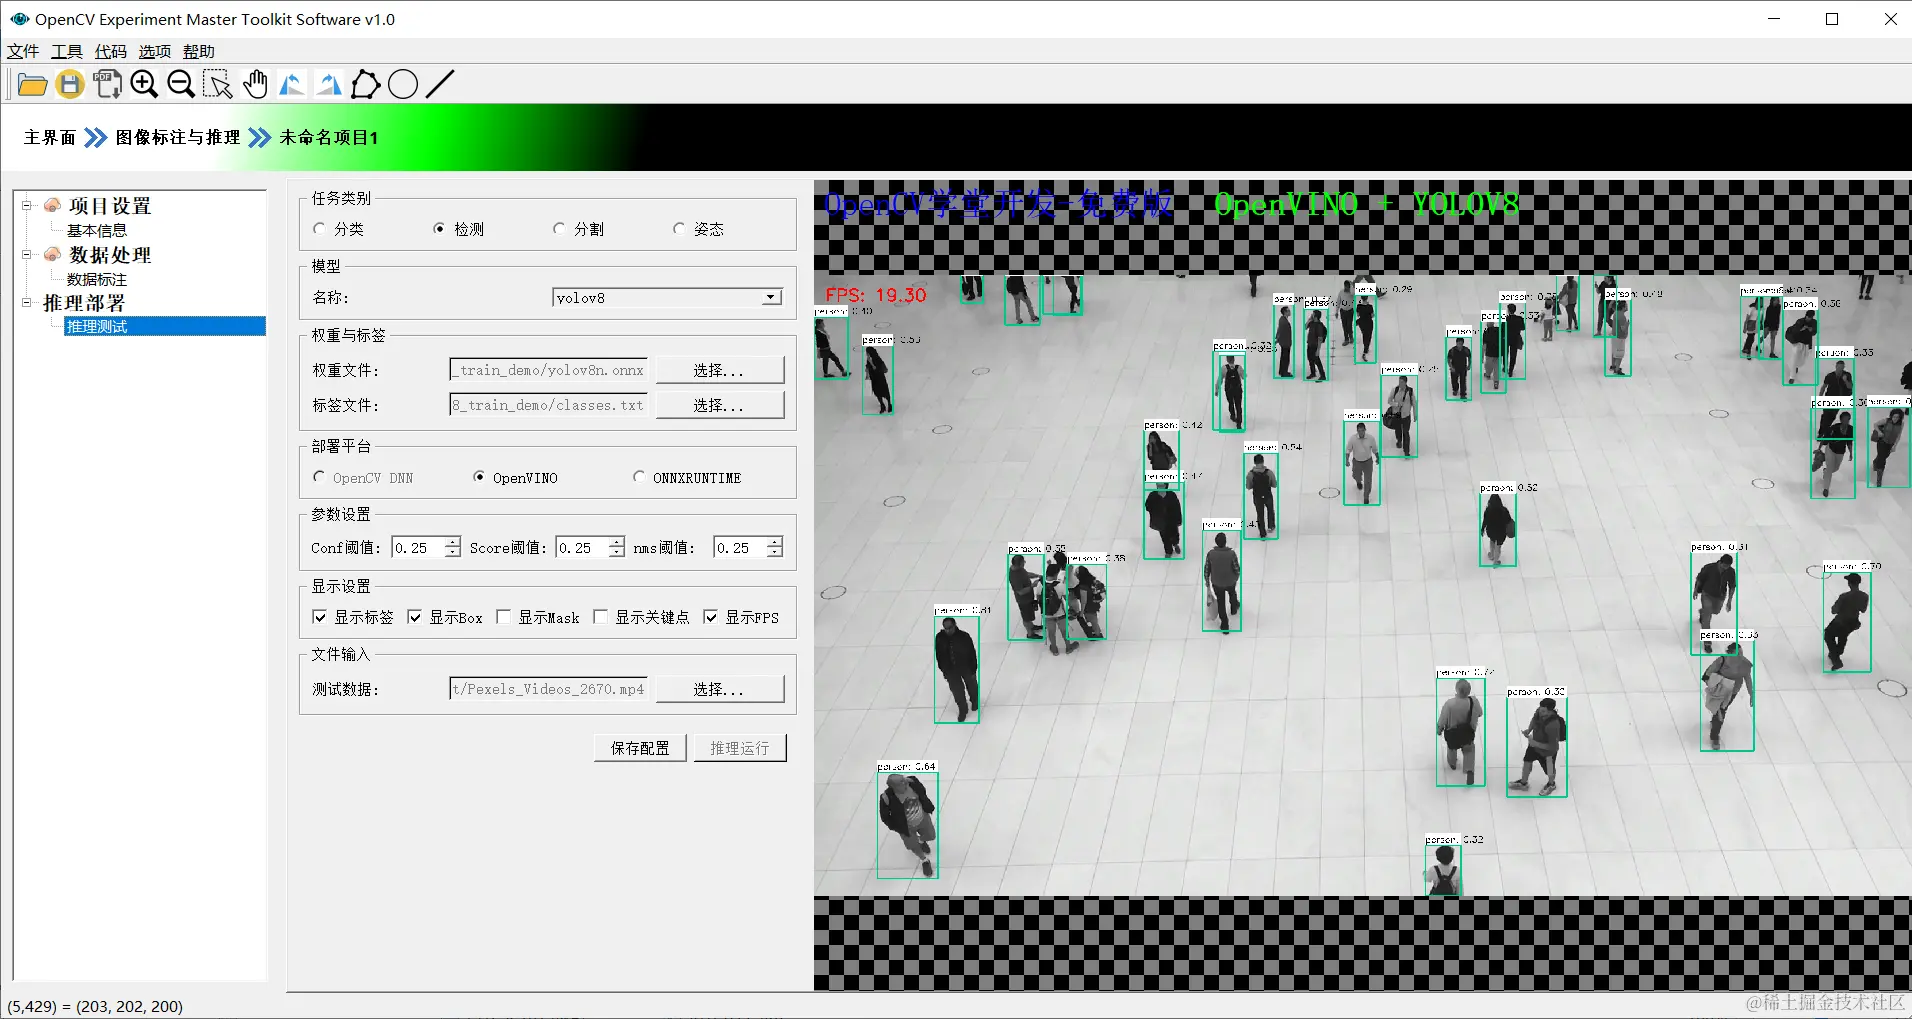Click the 标签文件 path input field

[x=549, y=405]
